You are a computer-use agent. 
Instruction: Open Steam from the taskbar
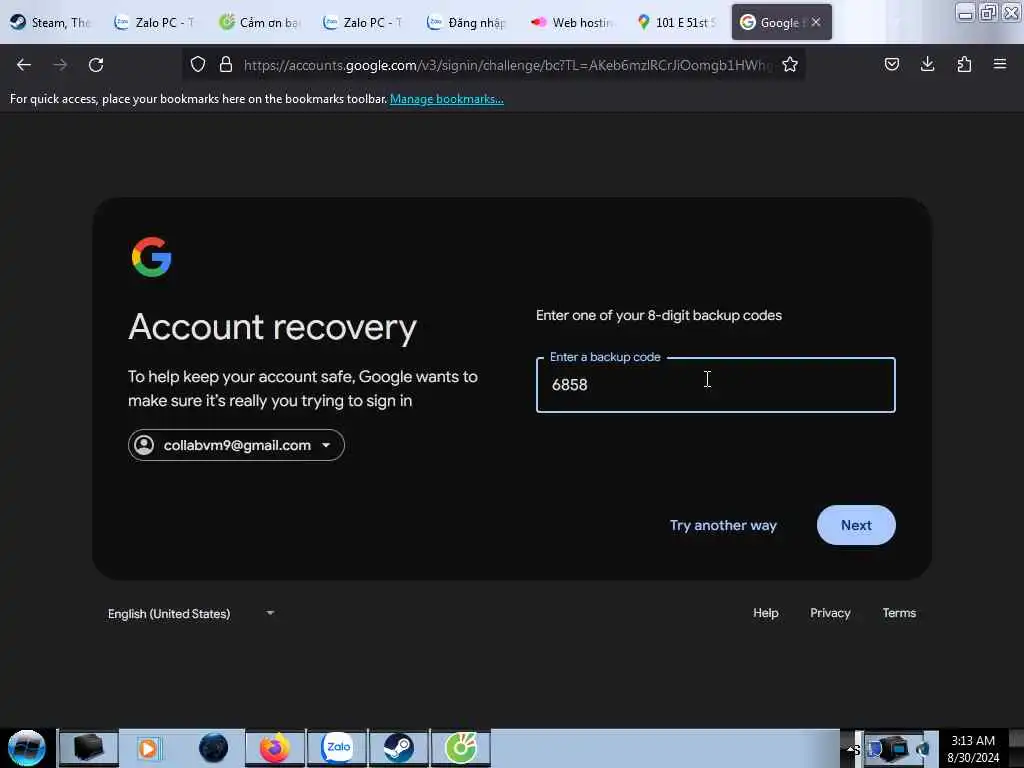click(398, 748)
